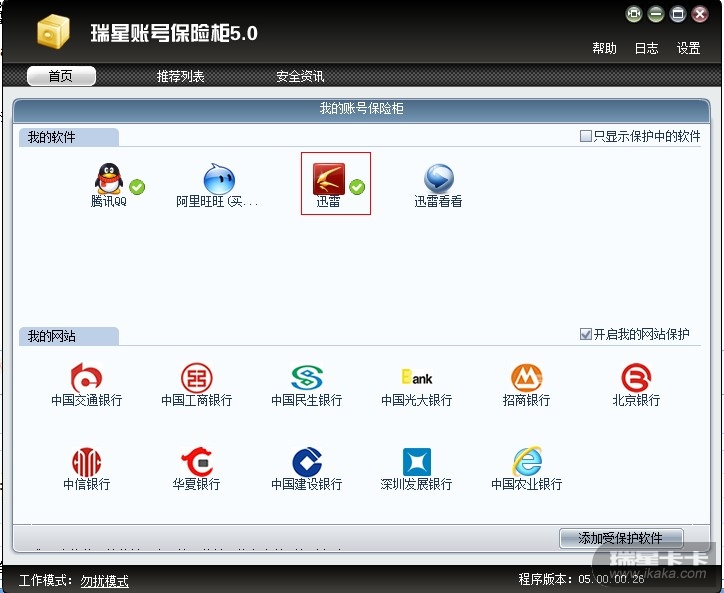This screenshot has width=724, height=593.
Task: Maximize the window using square button
Action: click(x=678, y=14)
